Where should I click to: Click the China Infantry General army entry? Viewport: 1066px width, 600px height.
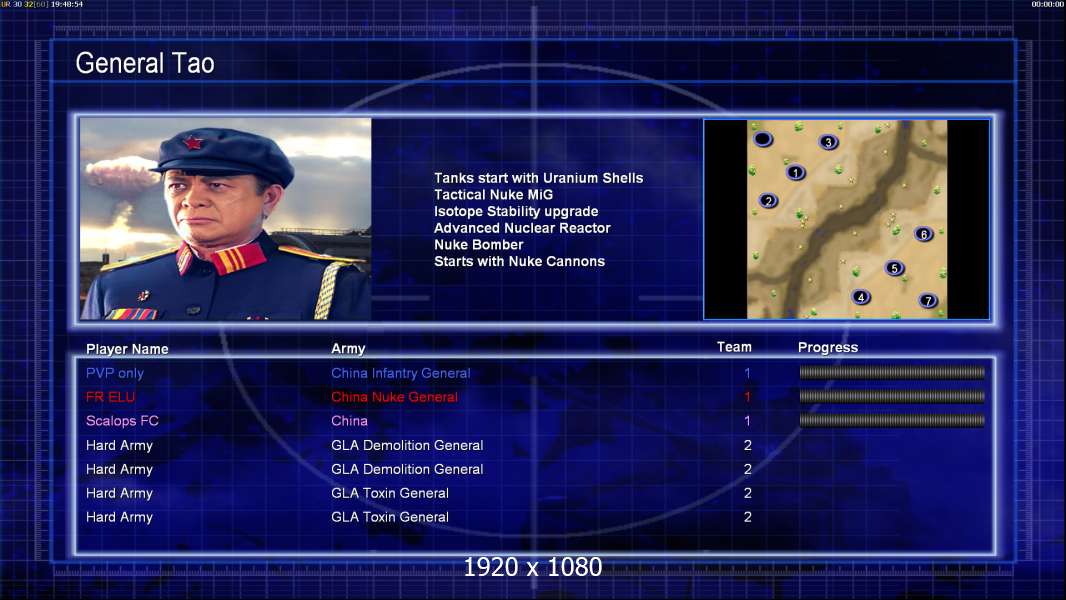(400, 373)
